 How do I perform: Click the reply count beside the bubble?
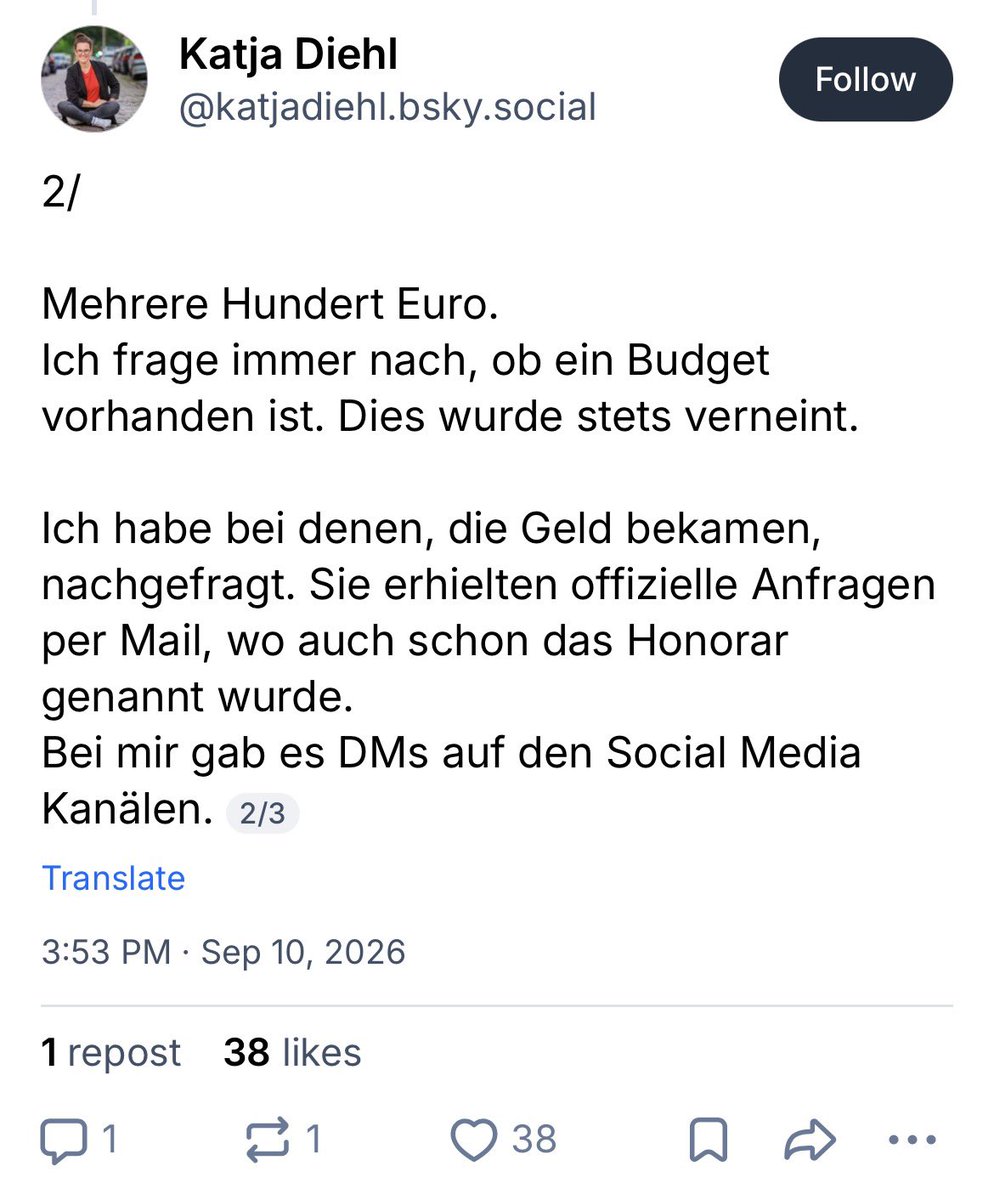tap(110, 1140)
